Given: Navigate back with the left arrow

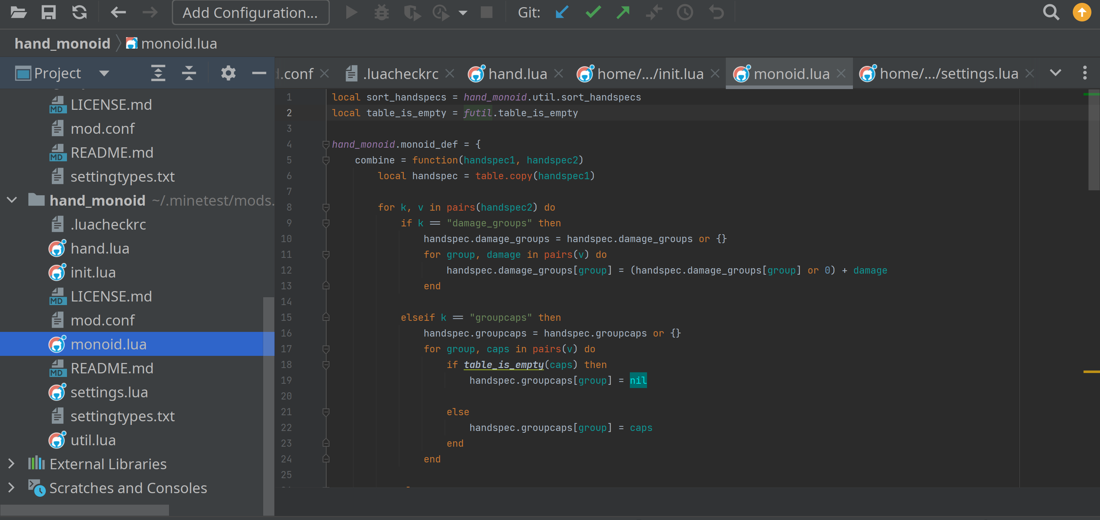Looking at the screenshot, I should coord(119,12).
